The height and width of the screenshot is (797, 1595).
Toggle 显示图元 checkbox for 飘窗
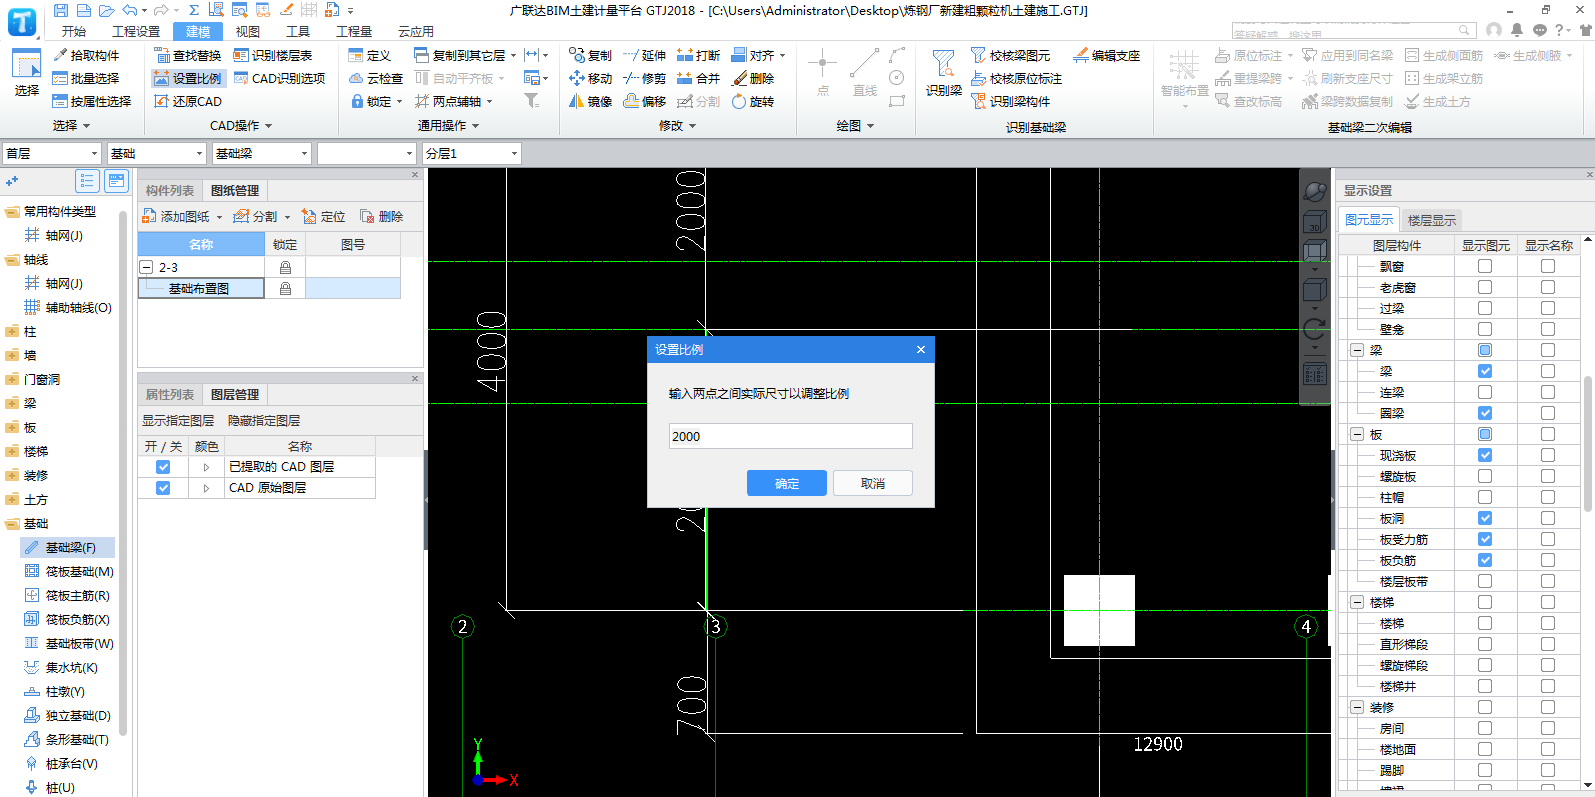(x=1485, y=266)
